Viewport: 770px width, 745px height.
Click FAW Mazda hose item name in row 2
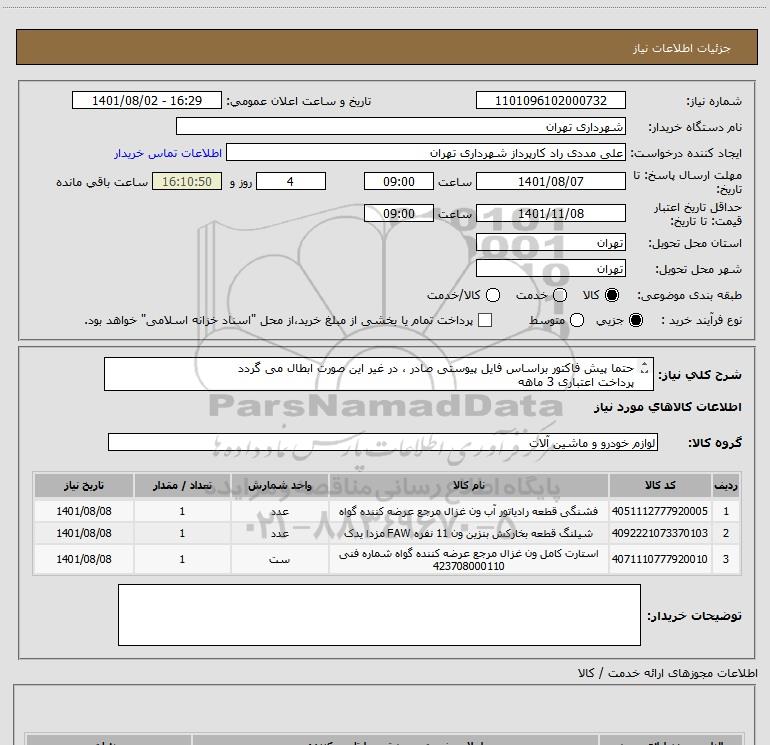pos(468,533)
